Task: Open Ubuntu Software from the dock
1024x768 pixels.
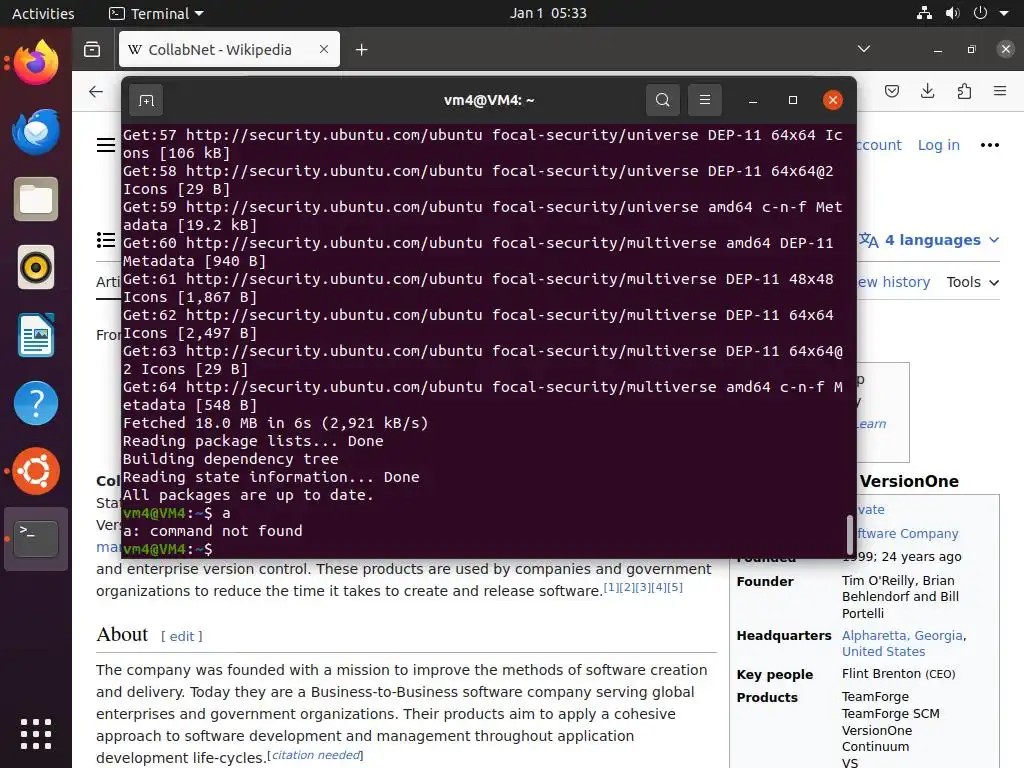Action: (x=36, y=471)
